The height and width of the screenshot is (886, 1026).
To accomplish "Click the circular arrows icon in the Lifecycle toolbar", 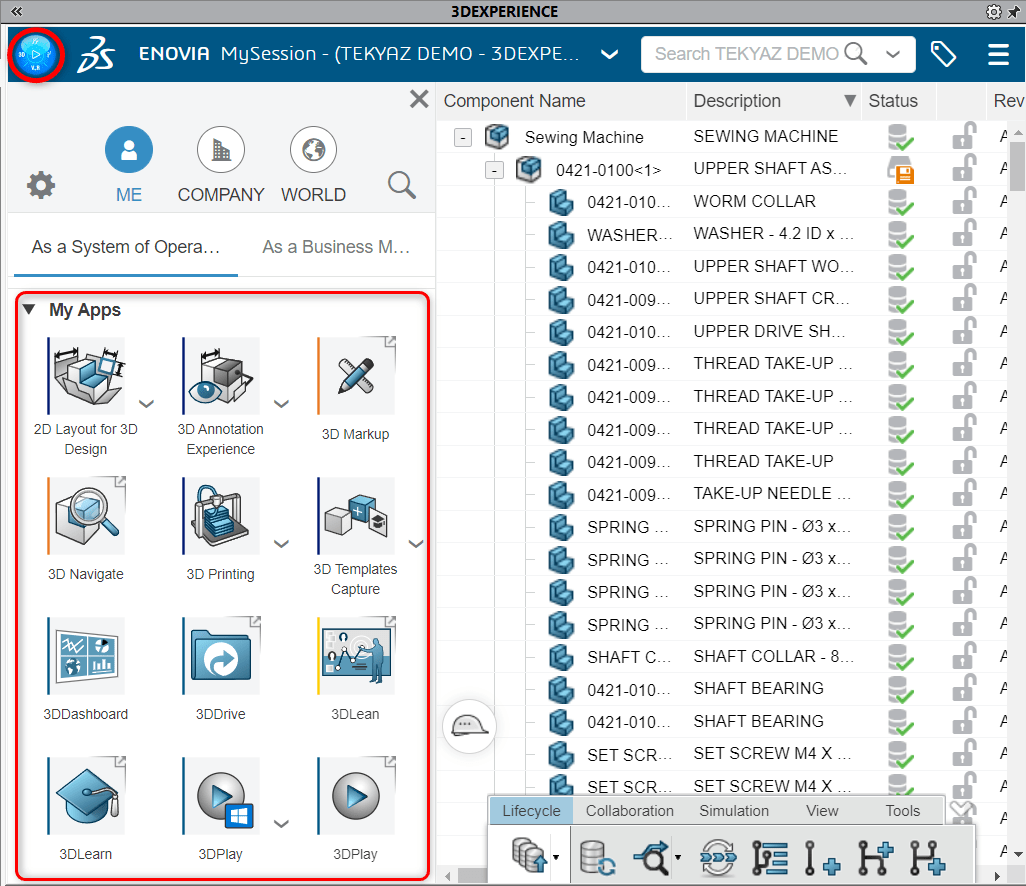I will point(718,858).
